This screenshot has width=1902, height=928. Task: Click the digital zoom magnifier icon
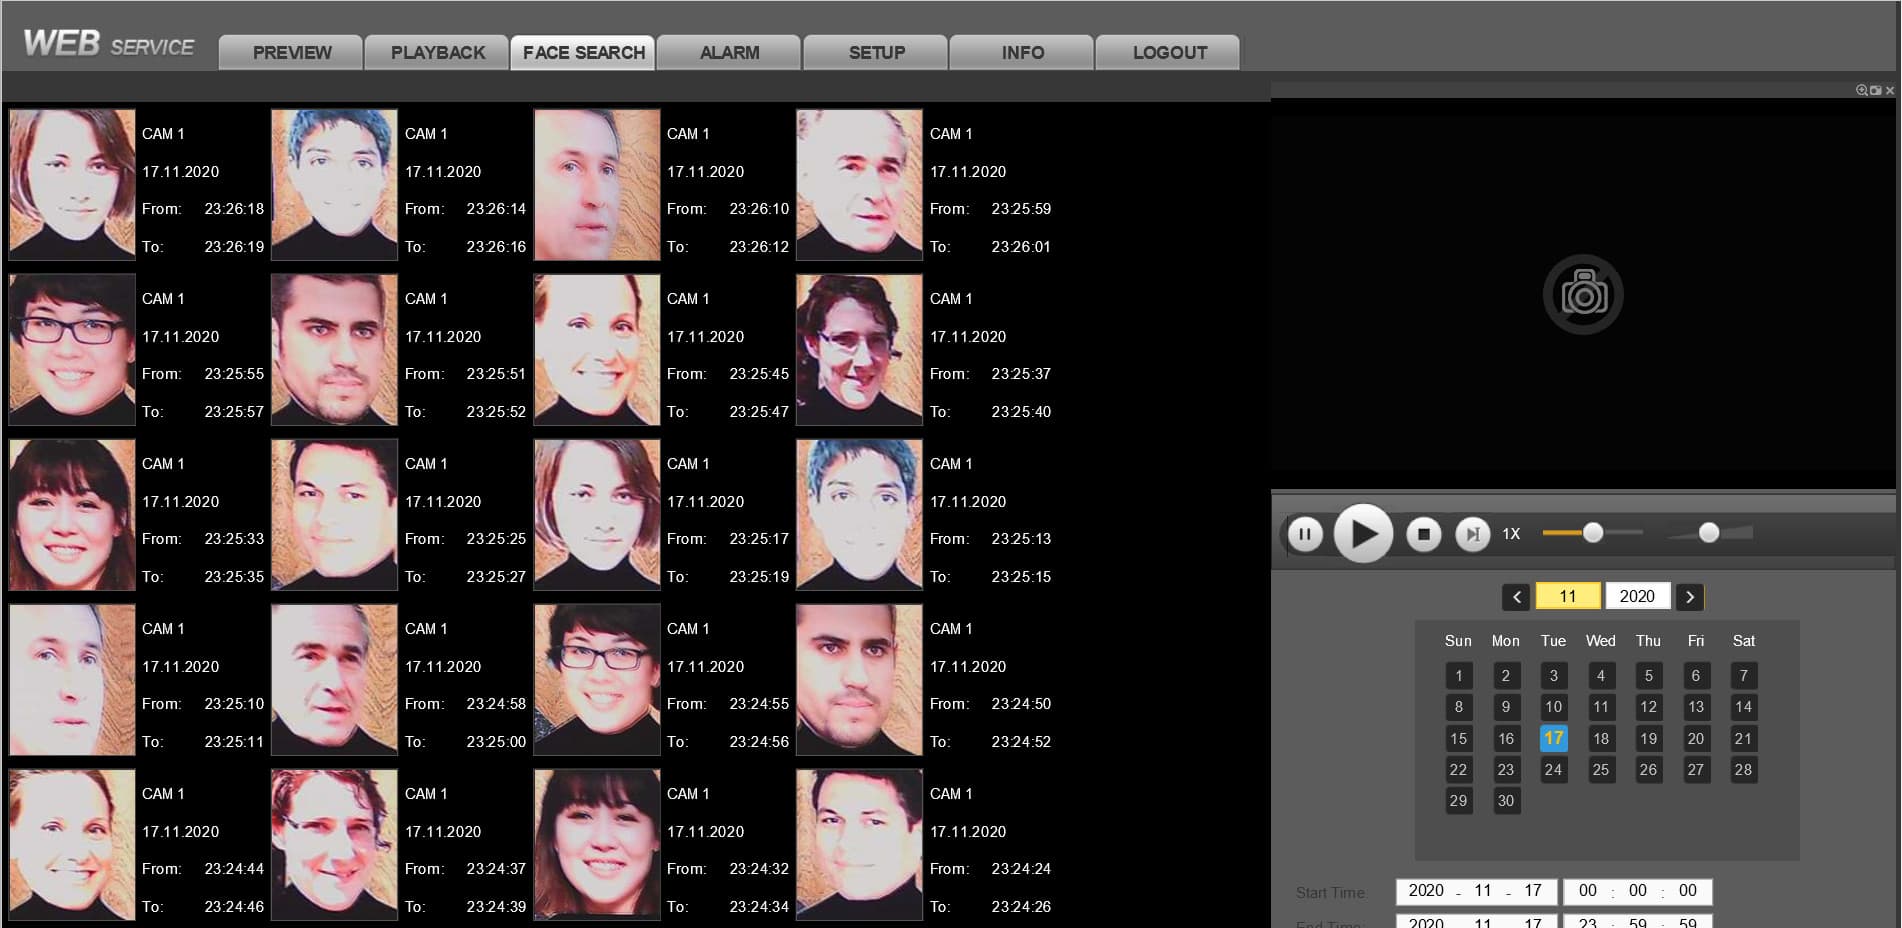[1861, 90]
